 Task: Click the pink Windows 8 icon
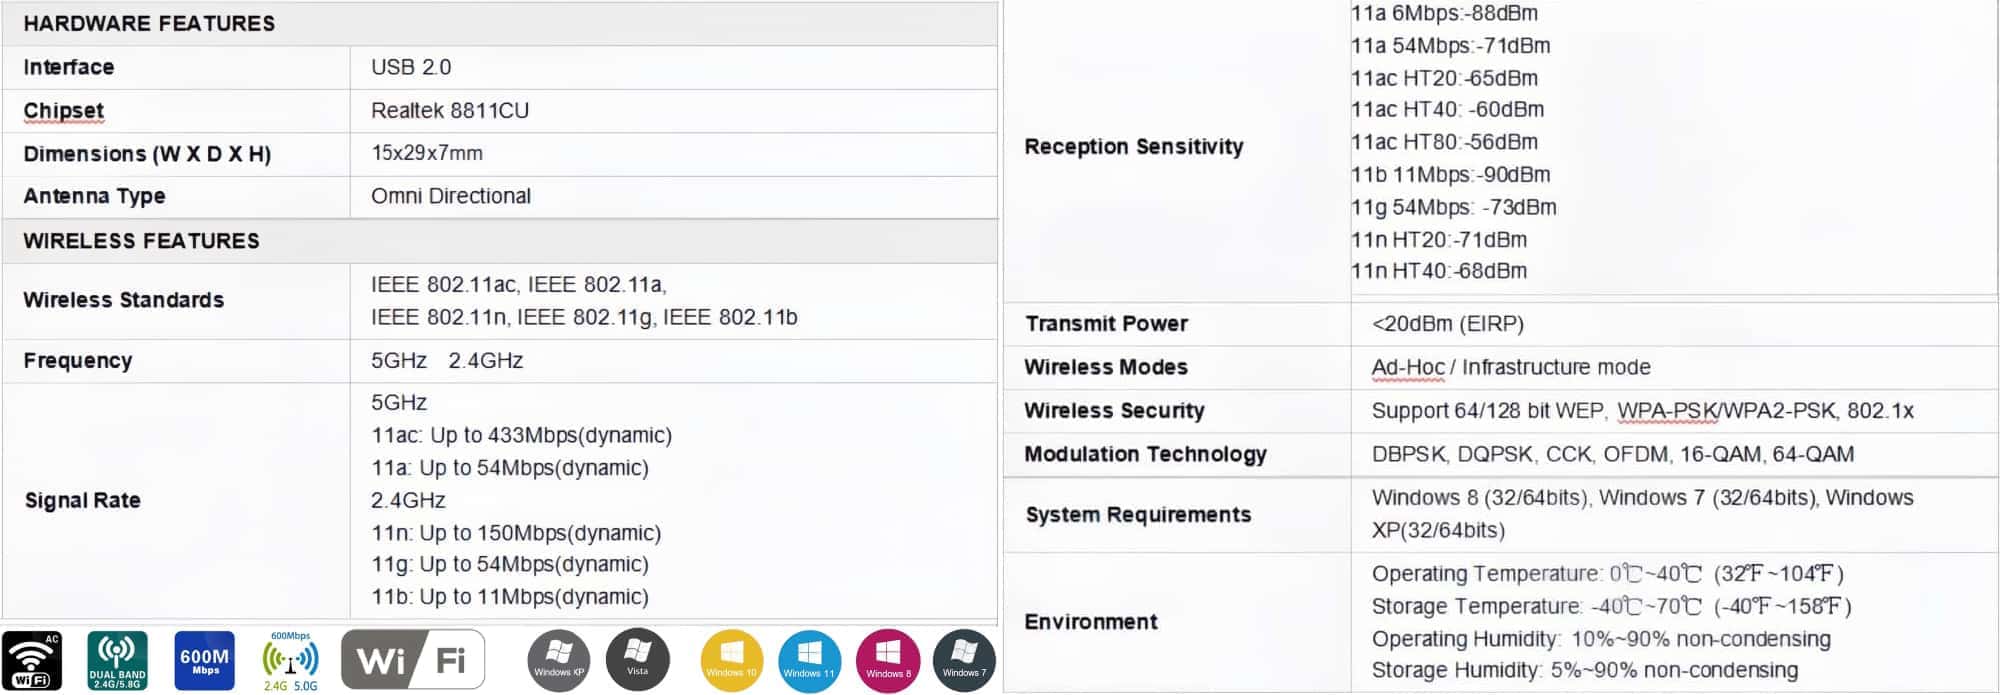coord(887,661)
